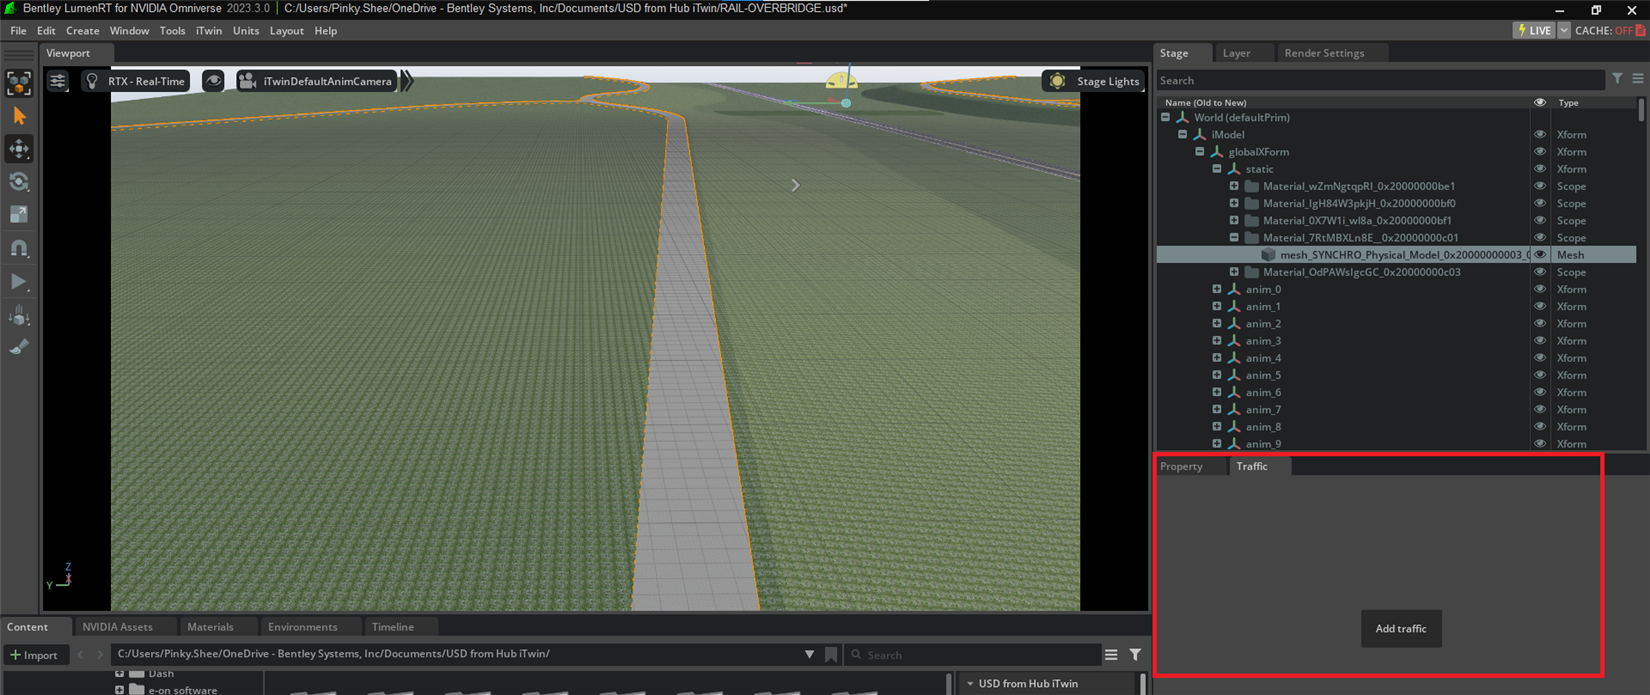The image size is (1650, 695).
Task: Click the selection mode icon in left toolbar
Action: [x=19, y=83]
